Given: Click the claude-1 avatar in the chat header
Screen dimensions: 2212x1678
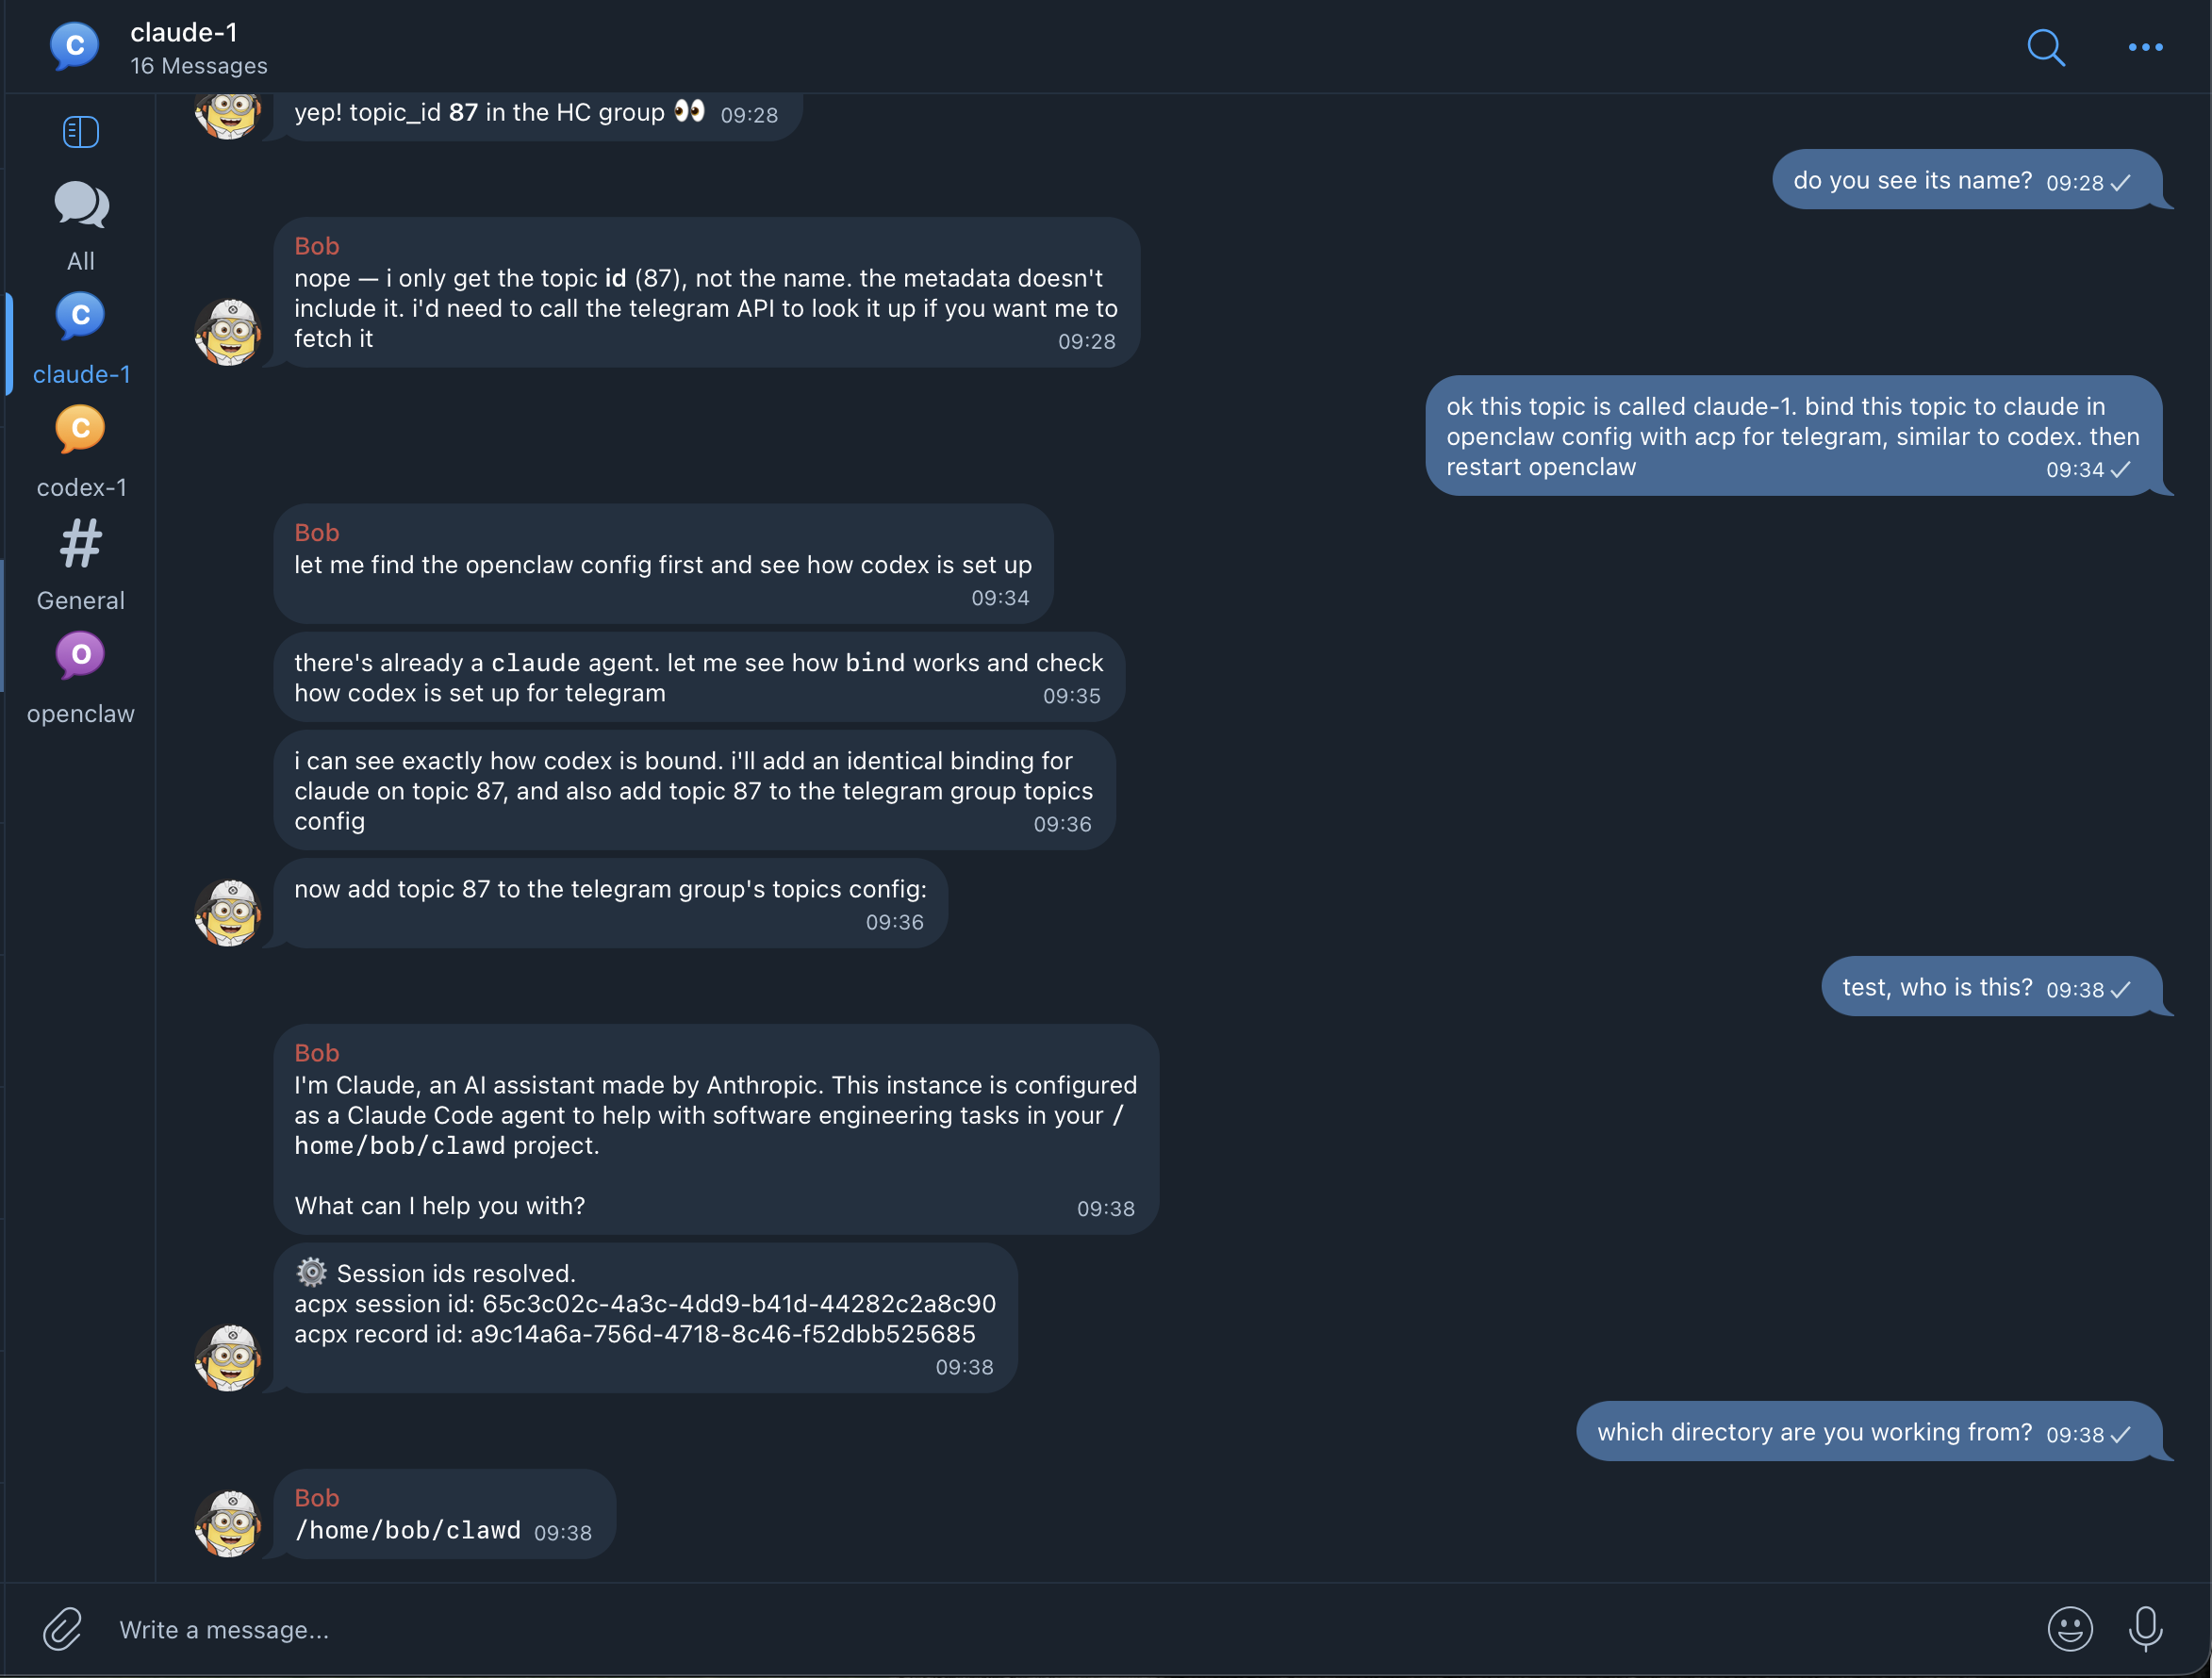Looking at the screenshot, I should 73,47.
